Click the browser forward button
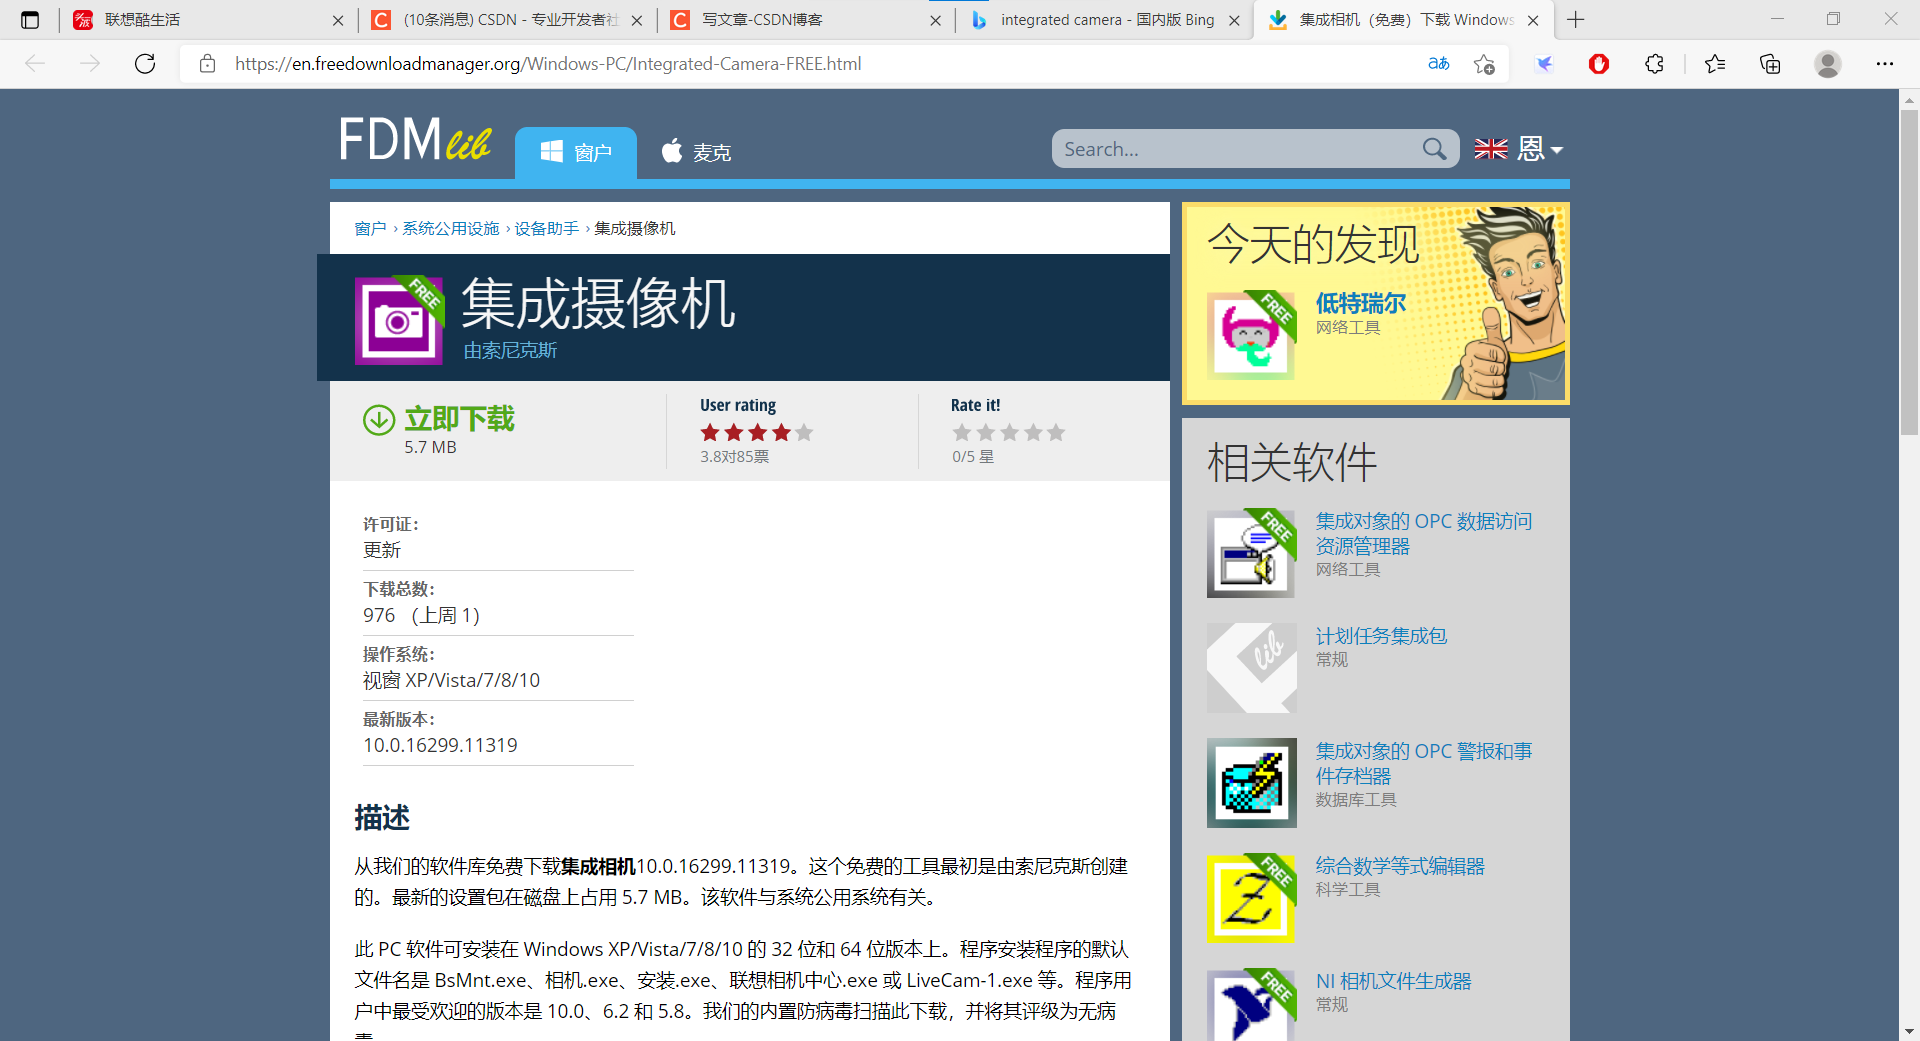 click(x=90, y=64)
